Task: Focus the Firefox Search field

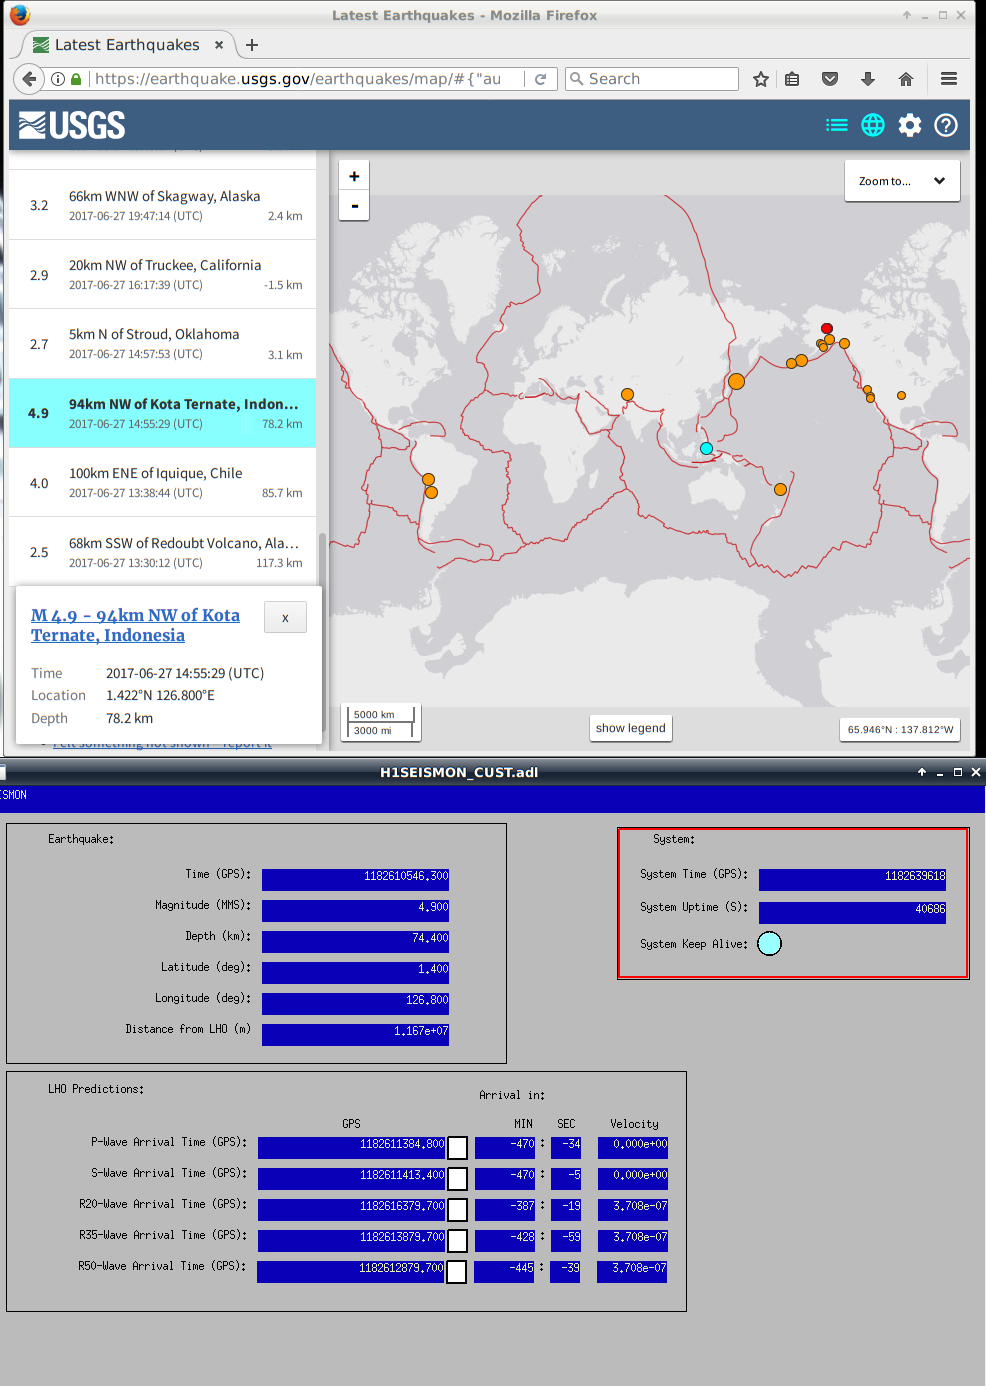Action: tap(652, 79)
